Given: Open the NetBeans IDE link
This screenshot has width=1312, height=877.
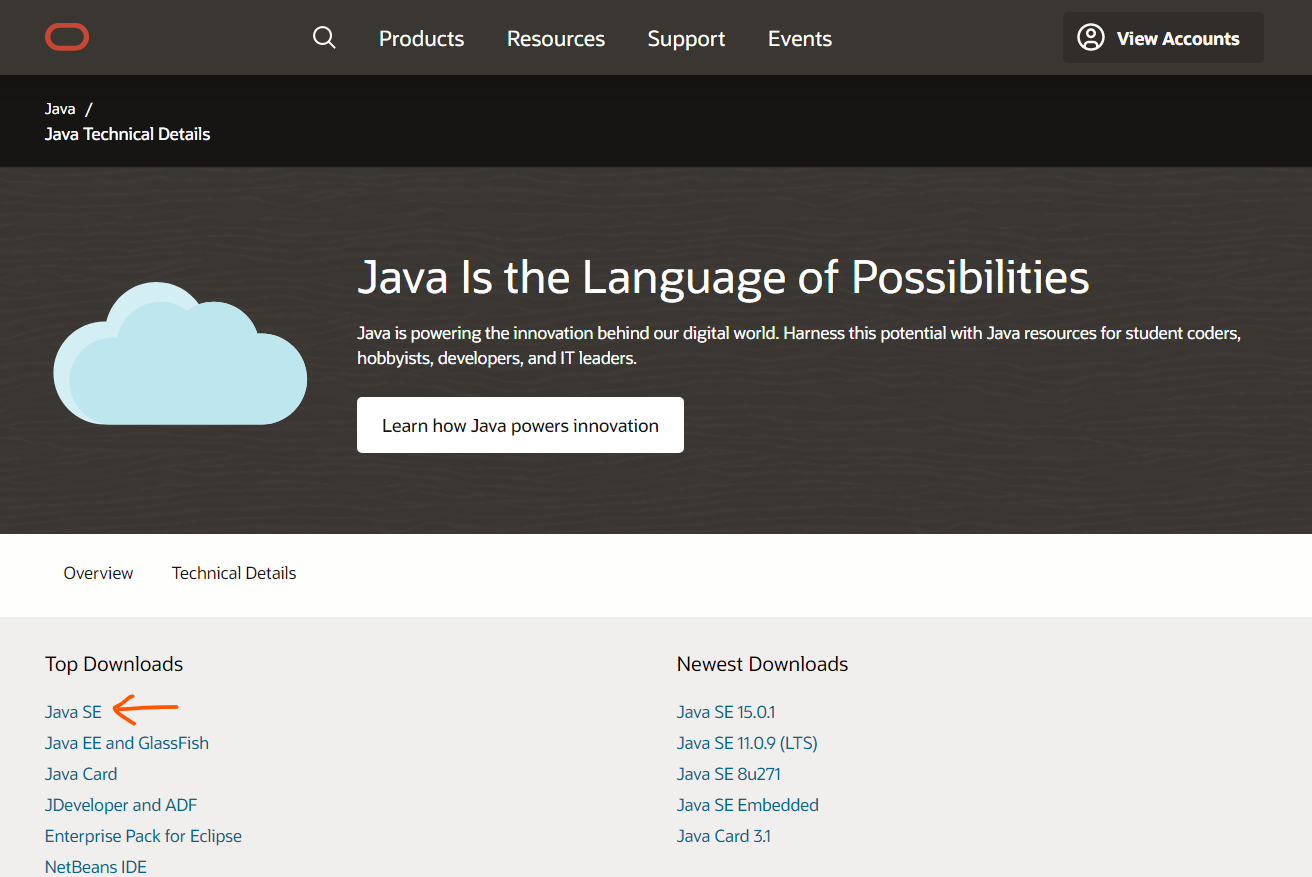Looking at the screenshot, I should [96, 867].
